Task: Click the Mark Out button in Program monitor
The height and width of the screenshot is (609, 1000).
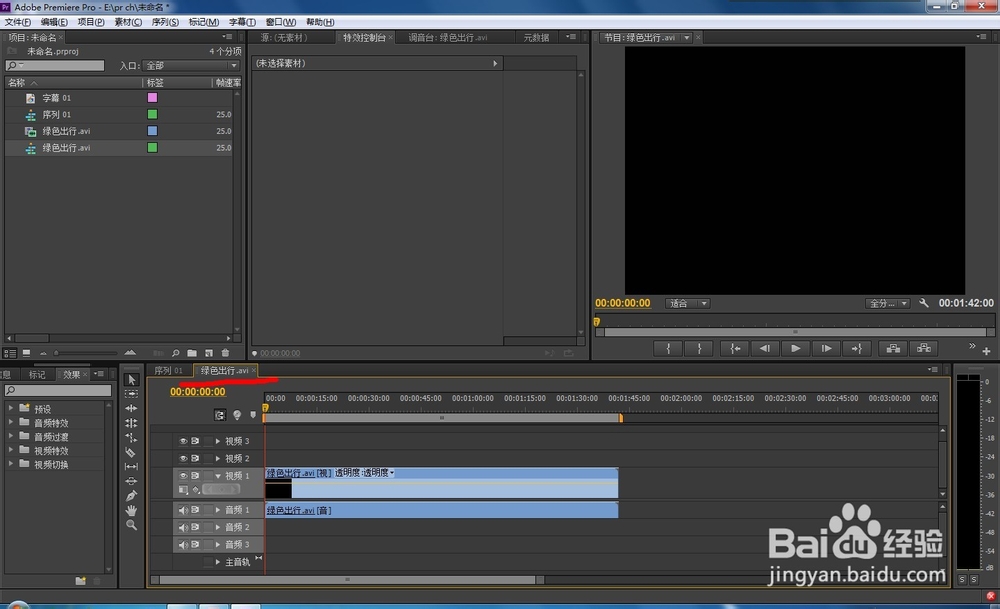Action: (699, 348)
